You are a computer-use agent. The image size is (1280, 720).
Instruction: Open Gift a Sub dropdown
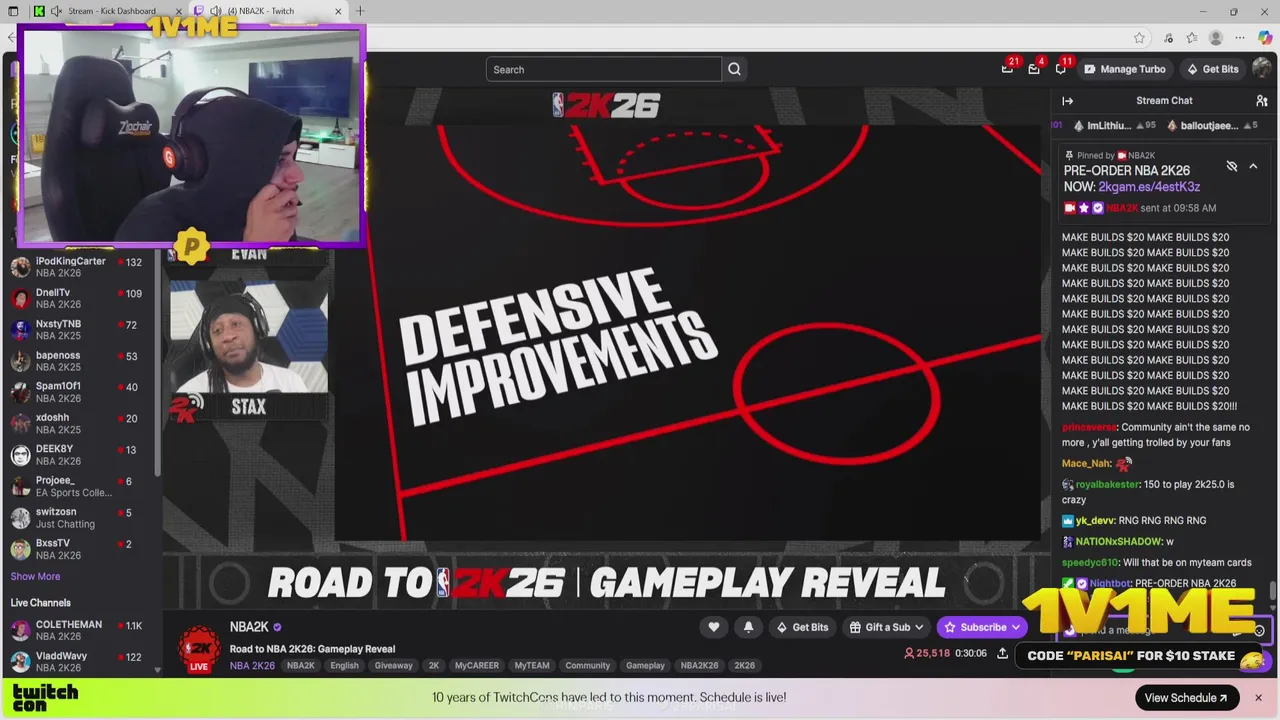[886, 627]
